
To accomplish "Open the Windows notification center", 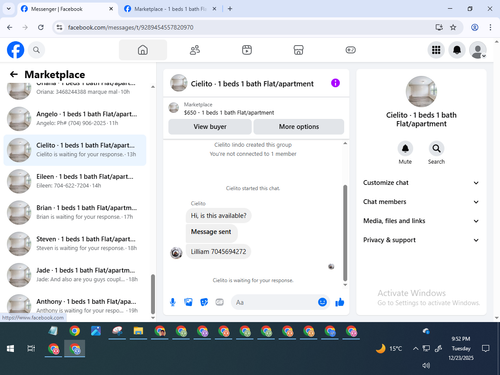I will [486, 349].
